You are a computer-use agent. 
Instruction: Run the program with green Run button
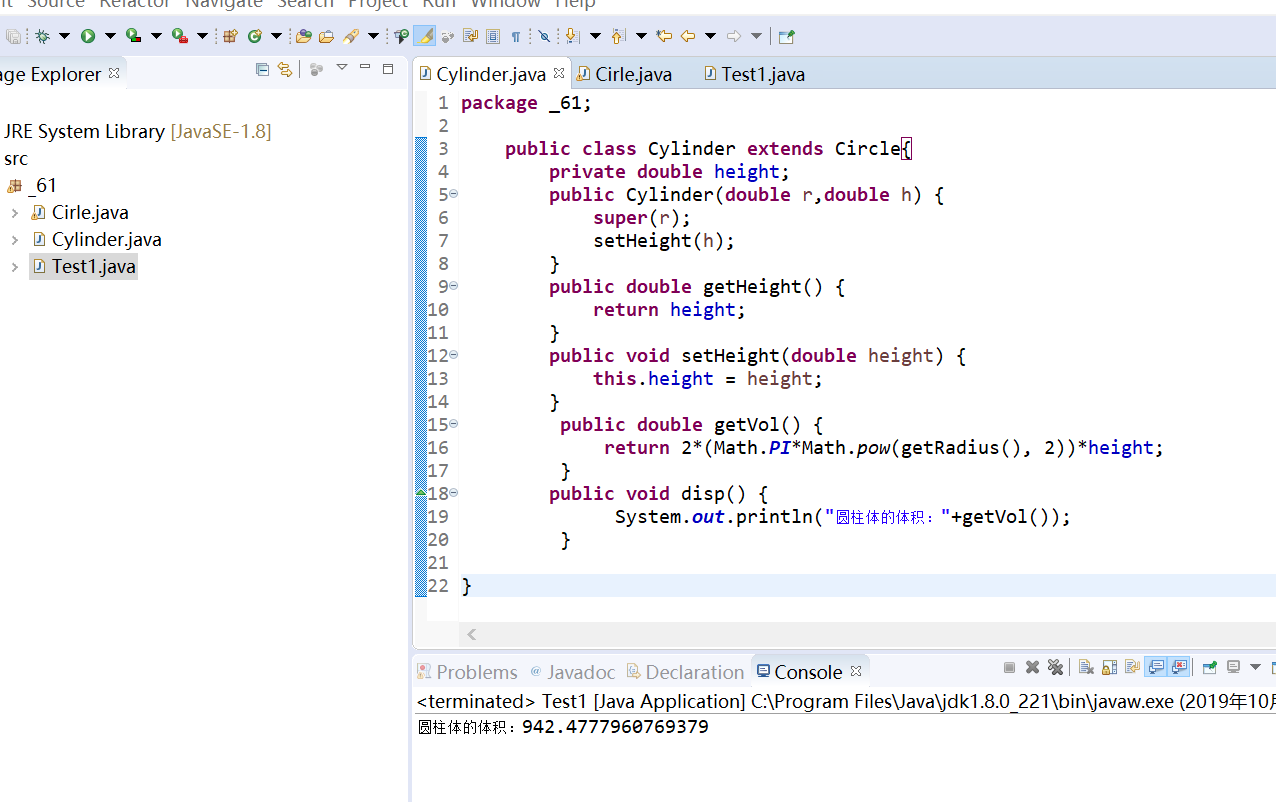tap(88, 37)
